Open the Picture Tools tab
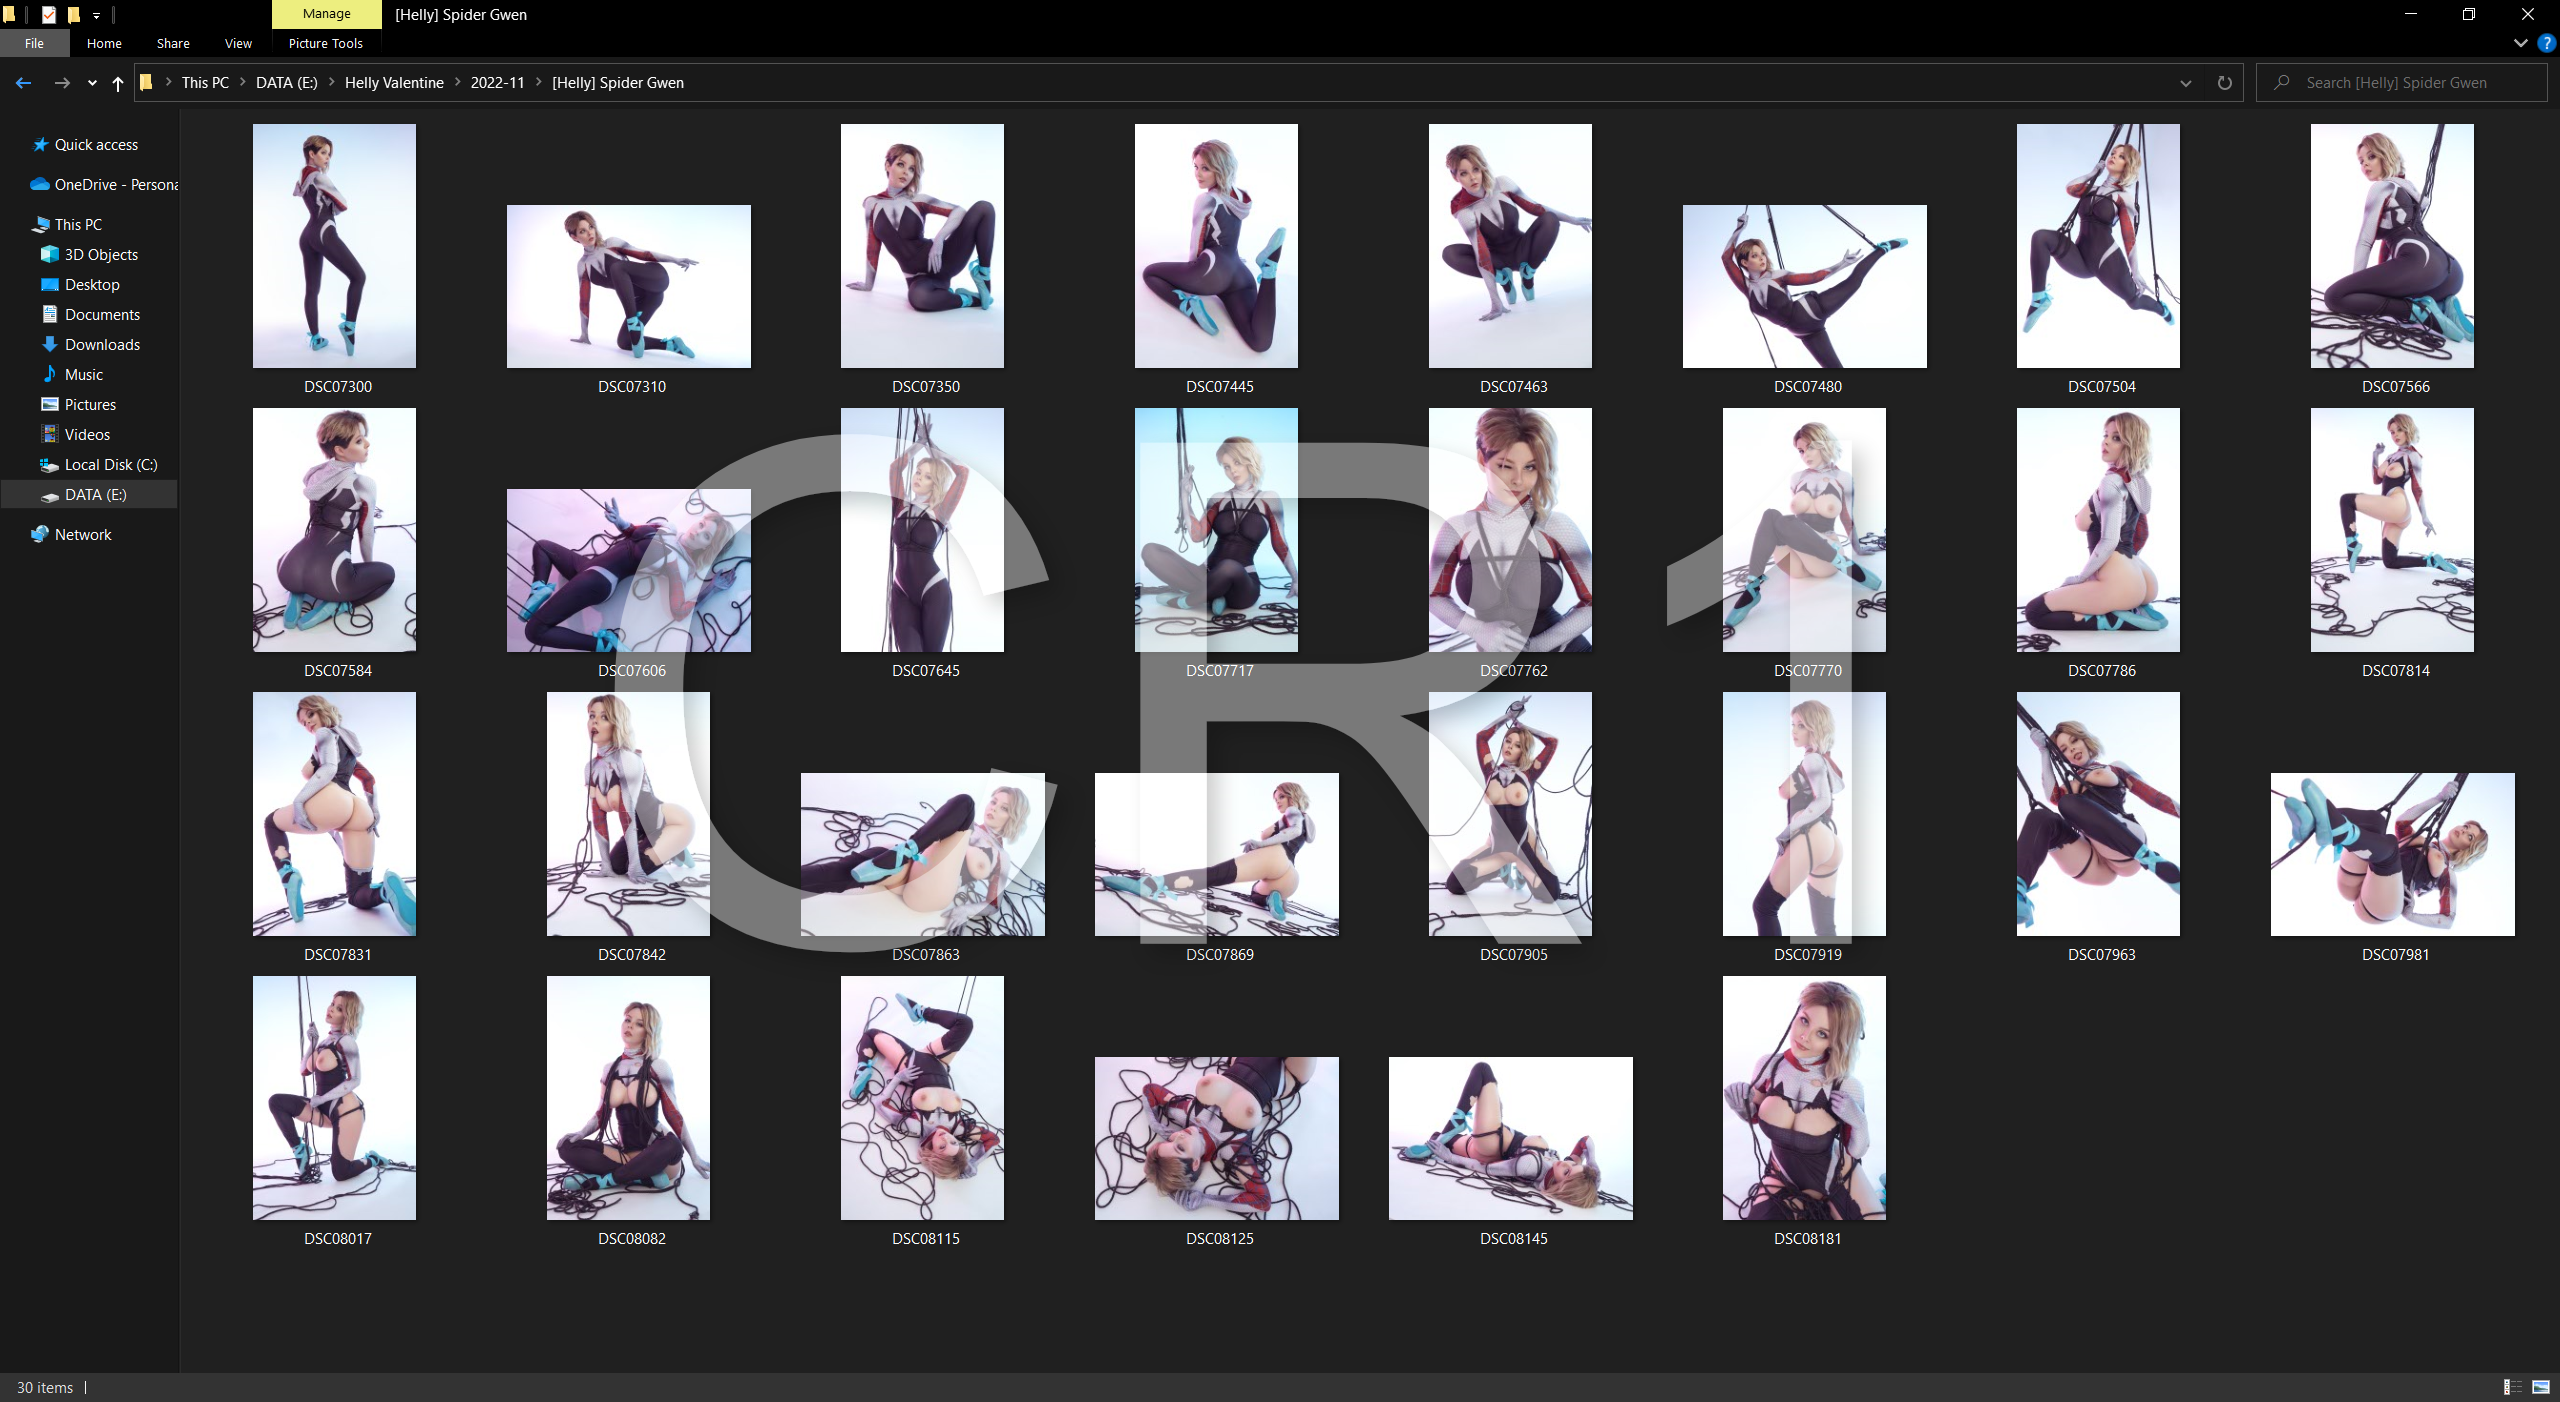 pyautogui.click(x=325, y=43)
